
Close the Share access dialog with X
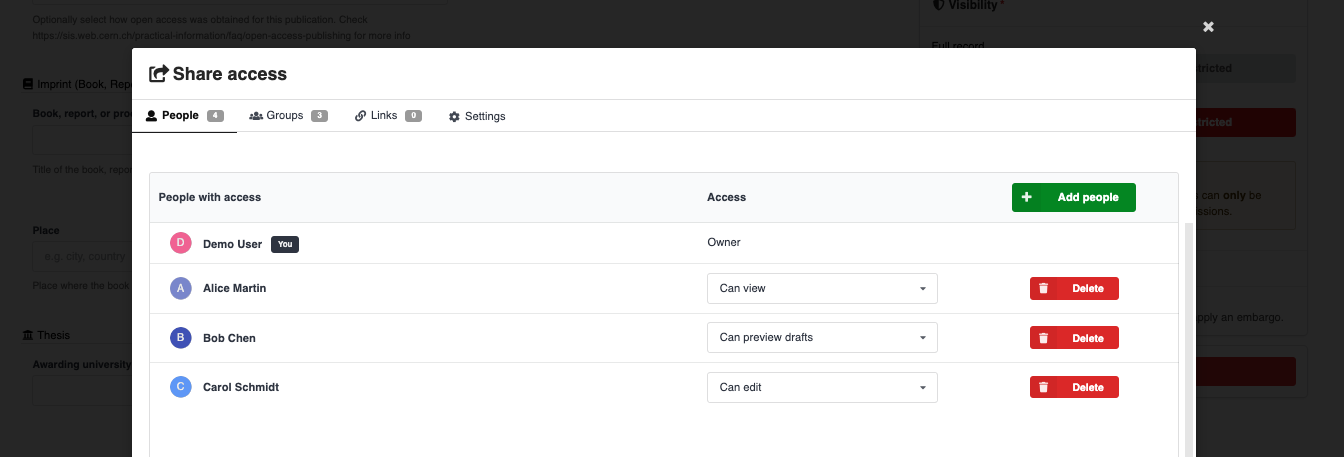click(1208, 27)
